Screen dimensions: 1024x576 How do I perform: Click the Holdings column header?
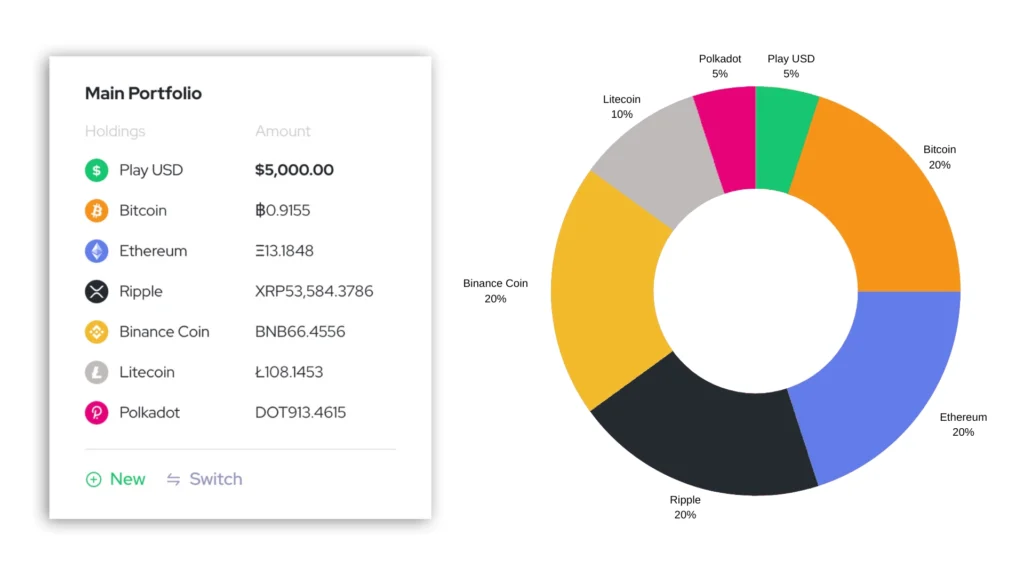[x=115, y=131]
